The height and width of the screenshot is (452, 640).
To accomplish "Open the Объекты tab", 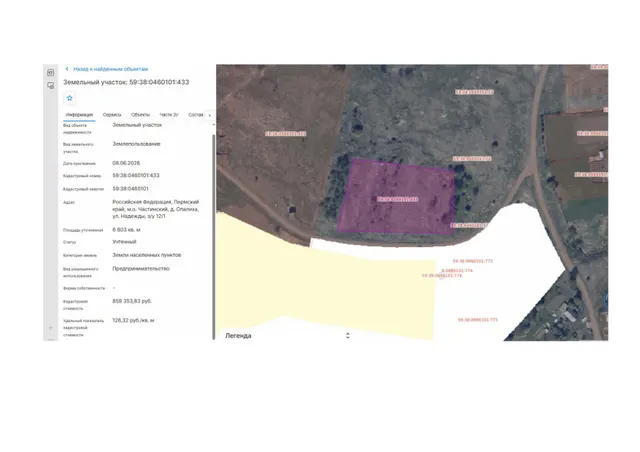I will (x=140, y=115).
